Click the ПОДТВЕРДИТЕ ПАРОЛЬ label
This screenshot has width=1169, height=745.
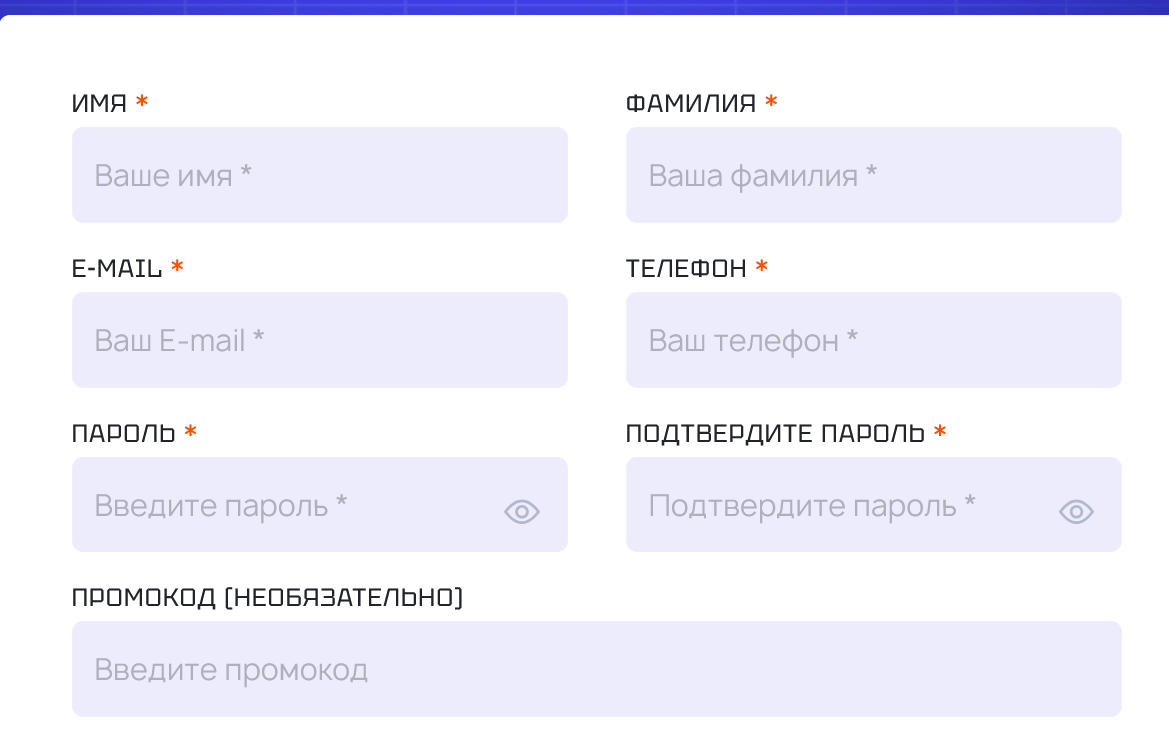coord(775,433)
